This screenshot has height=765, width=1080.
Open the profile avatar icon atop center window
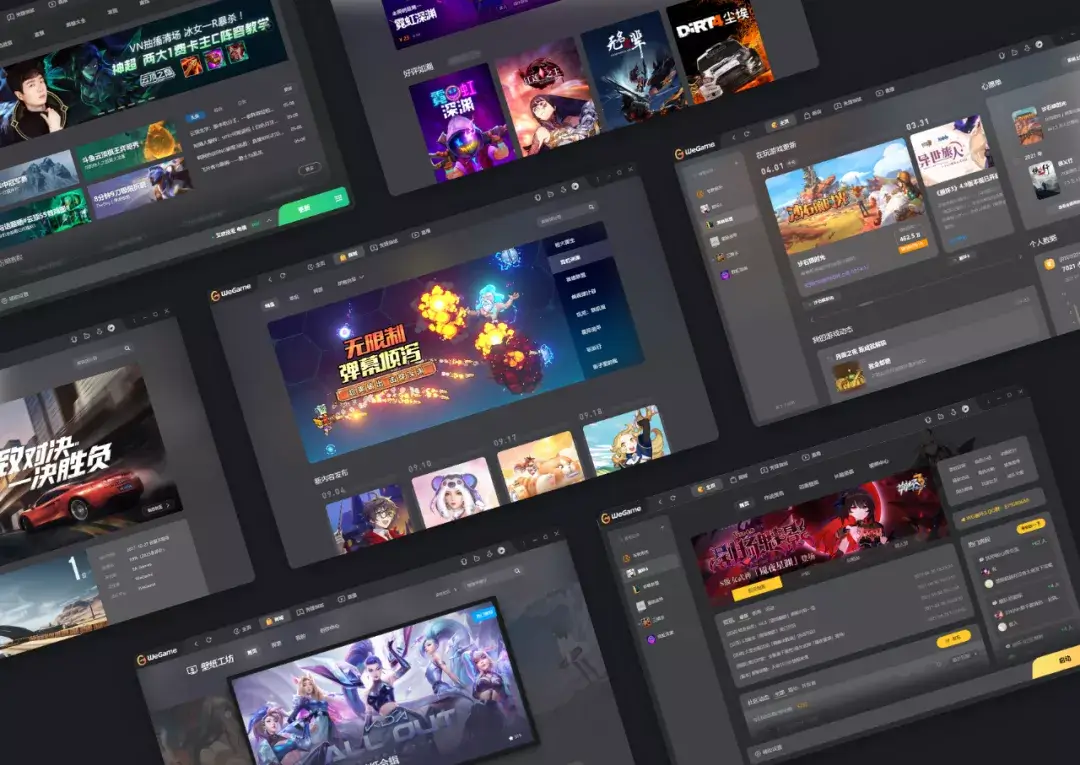pyautogui.click(x=575, y=186)
